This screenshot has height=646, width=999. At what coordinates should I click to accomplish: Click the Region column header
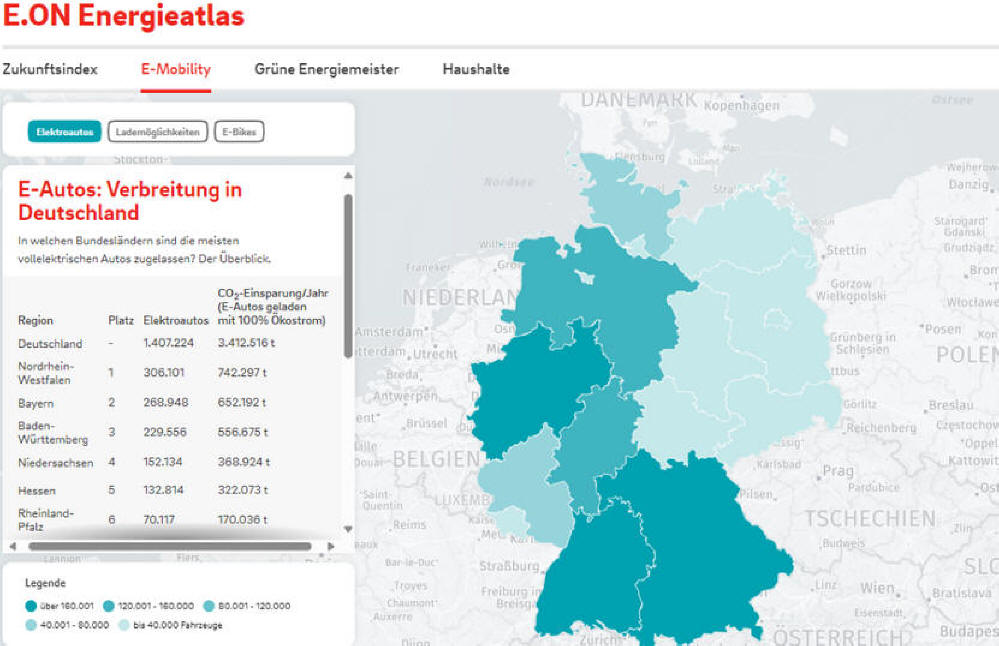coord(36,320)
